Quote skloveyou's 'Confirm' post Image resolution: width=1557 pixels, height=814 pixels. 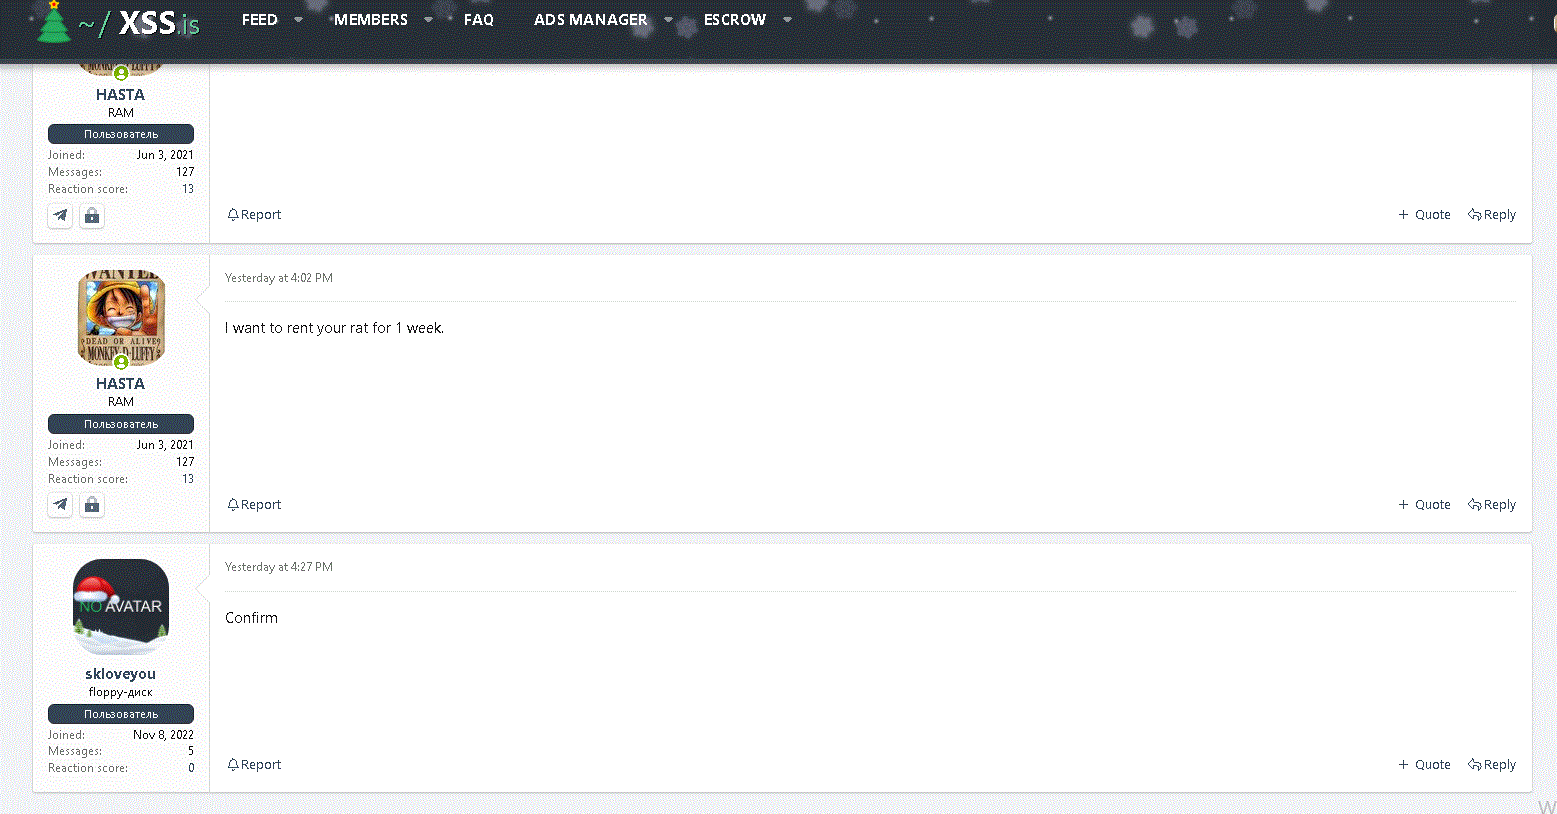tap(1424, 765)
